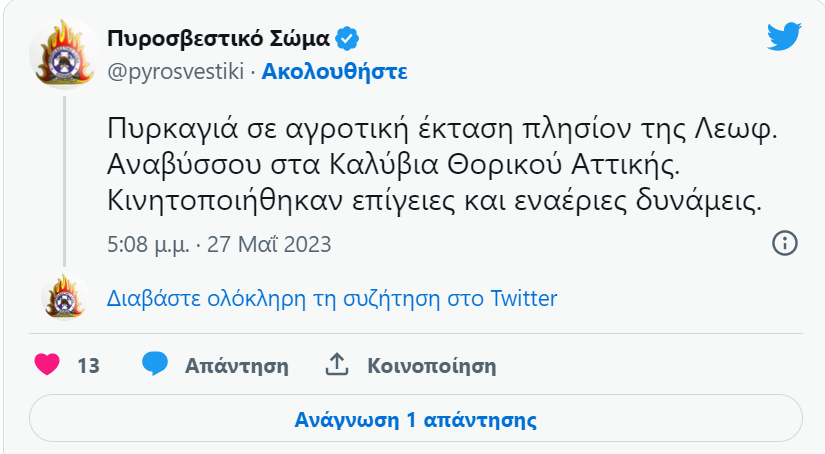Screen dimensions: 825x454
Task: Select the Κοινοποίηση share label
Action: [431, 366]
